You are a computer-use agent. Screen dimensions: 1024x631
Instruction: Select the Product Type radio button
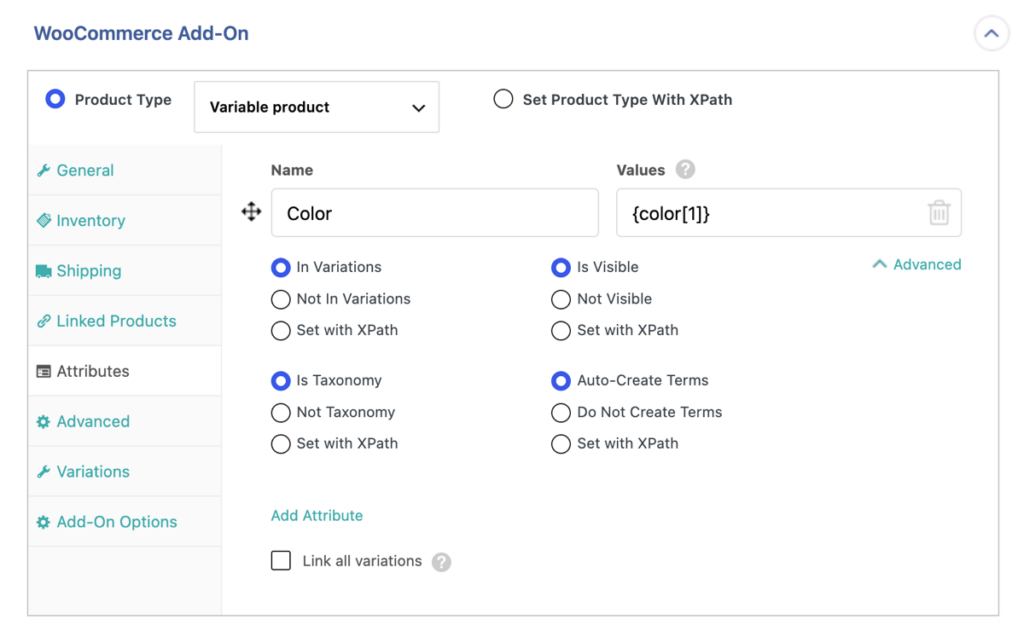tap(56, 99)
